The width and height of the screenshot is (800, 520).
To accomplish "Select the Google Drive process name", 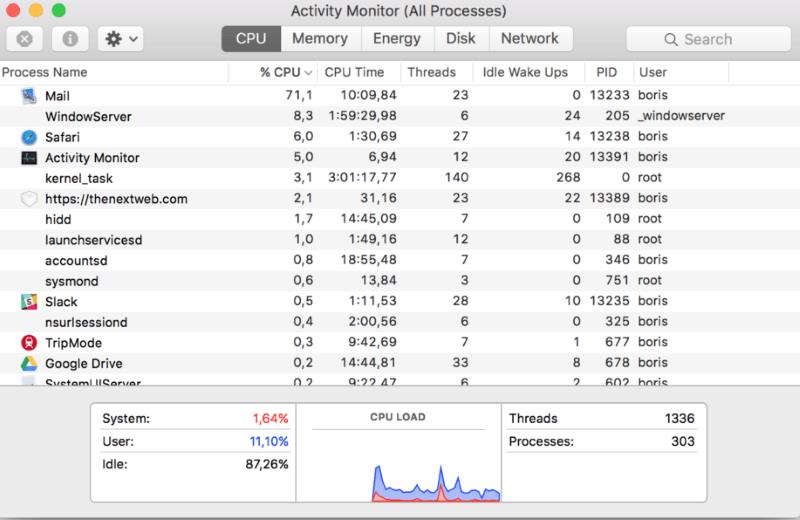I will (84, 363).
